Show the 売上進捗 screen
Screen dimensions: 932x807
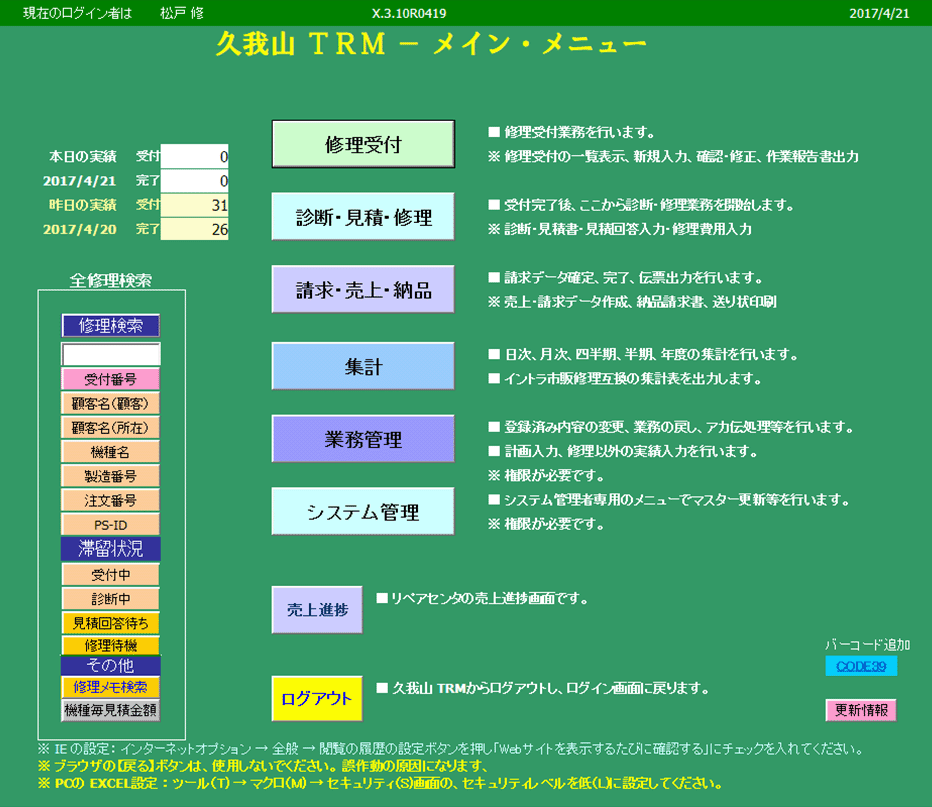[317, 610]
